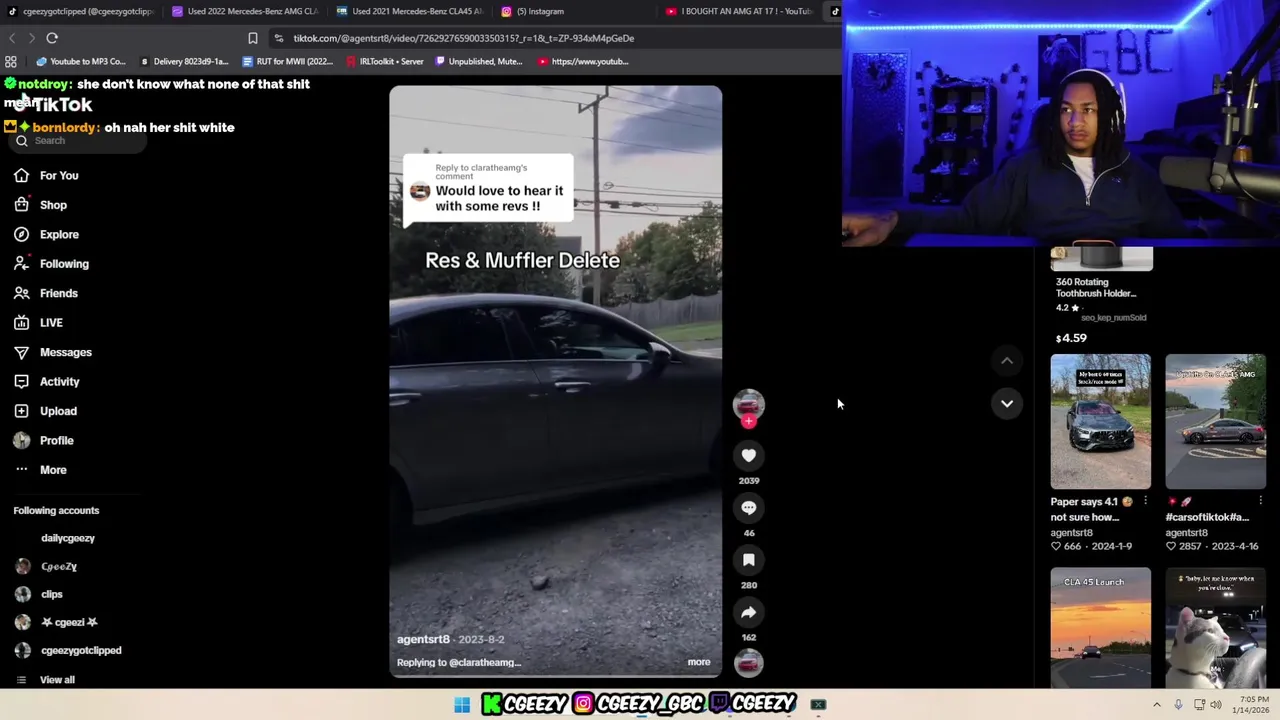The height and width of the screenshot is (720, 1280).
Task: Open the browser apps grid icon
Action: [11, 61]
